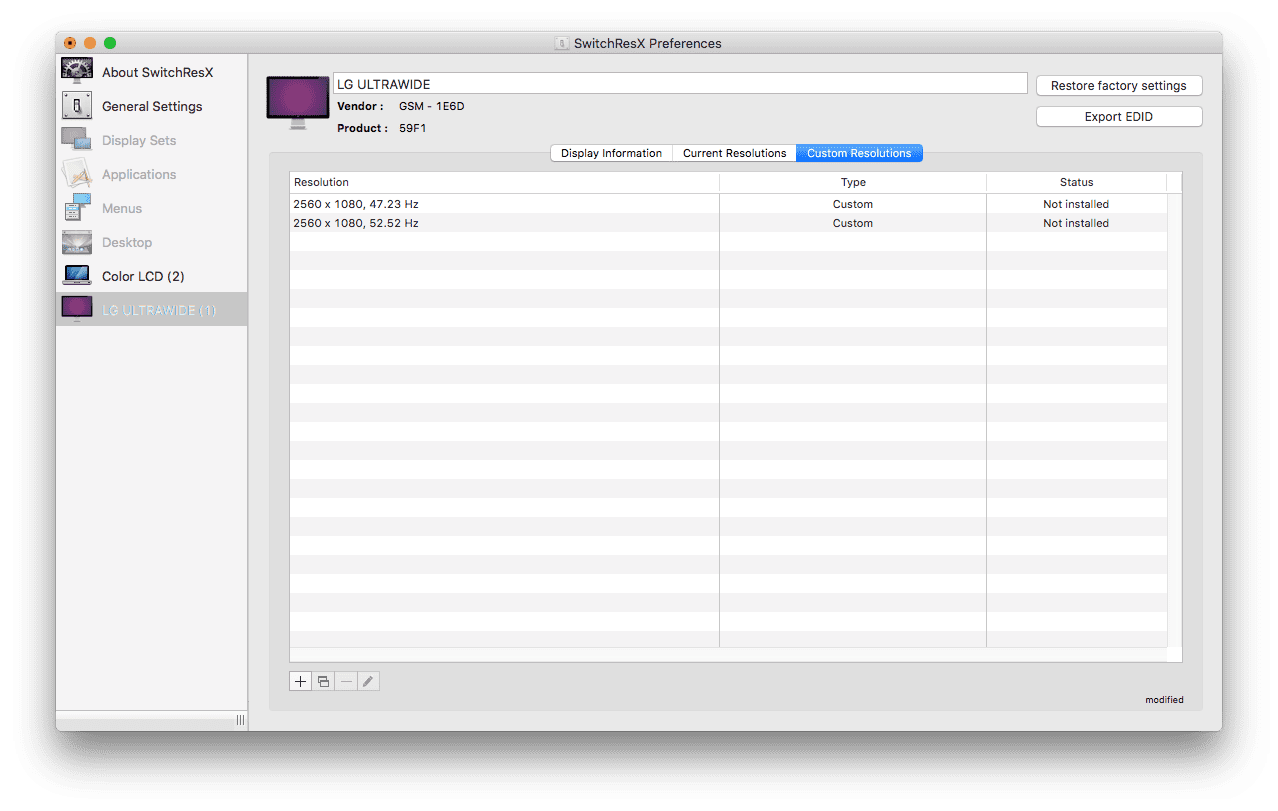The image size is (1278, 811).
Task: Select the General Settings sidebar icon
Action: (x=77, y=106)
